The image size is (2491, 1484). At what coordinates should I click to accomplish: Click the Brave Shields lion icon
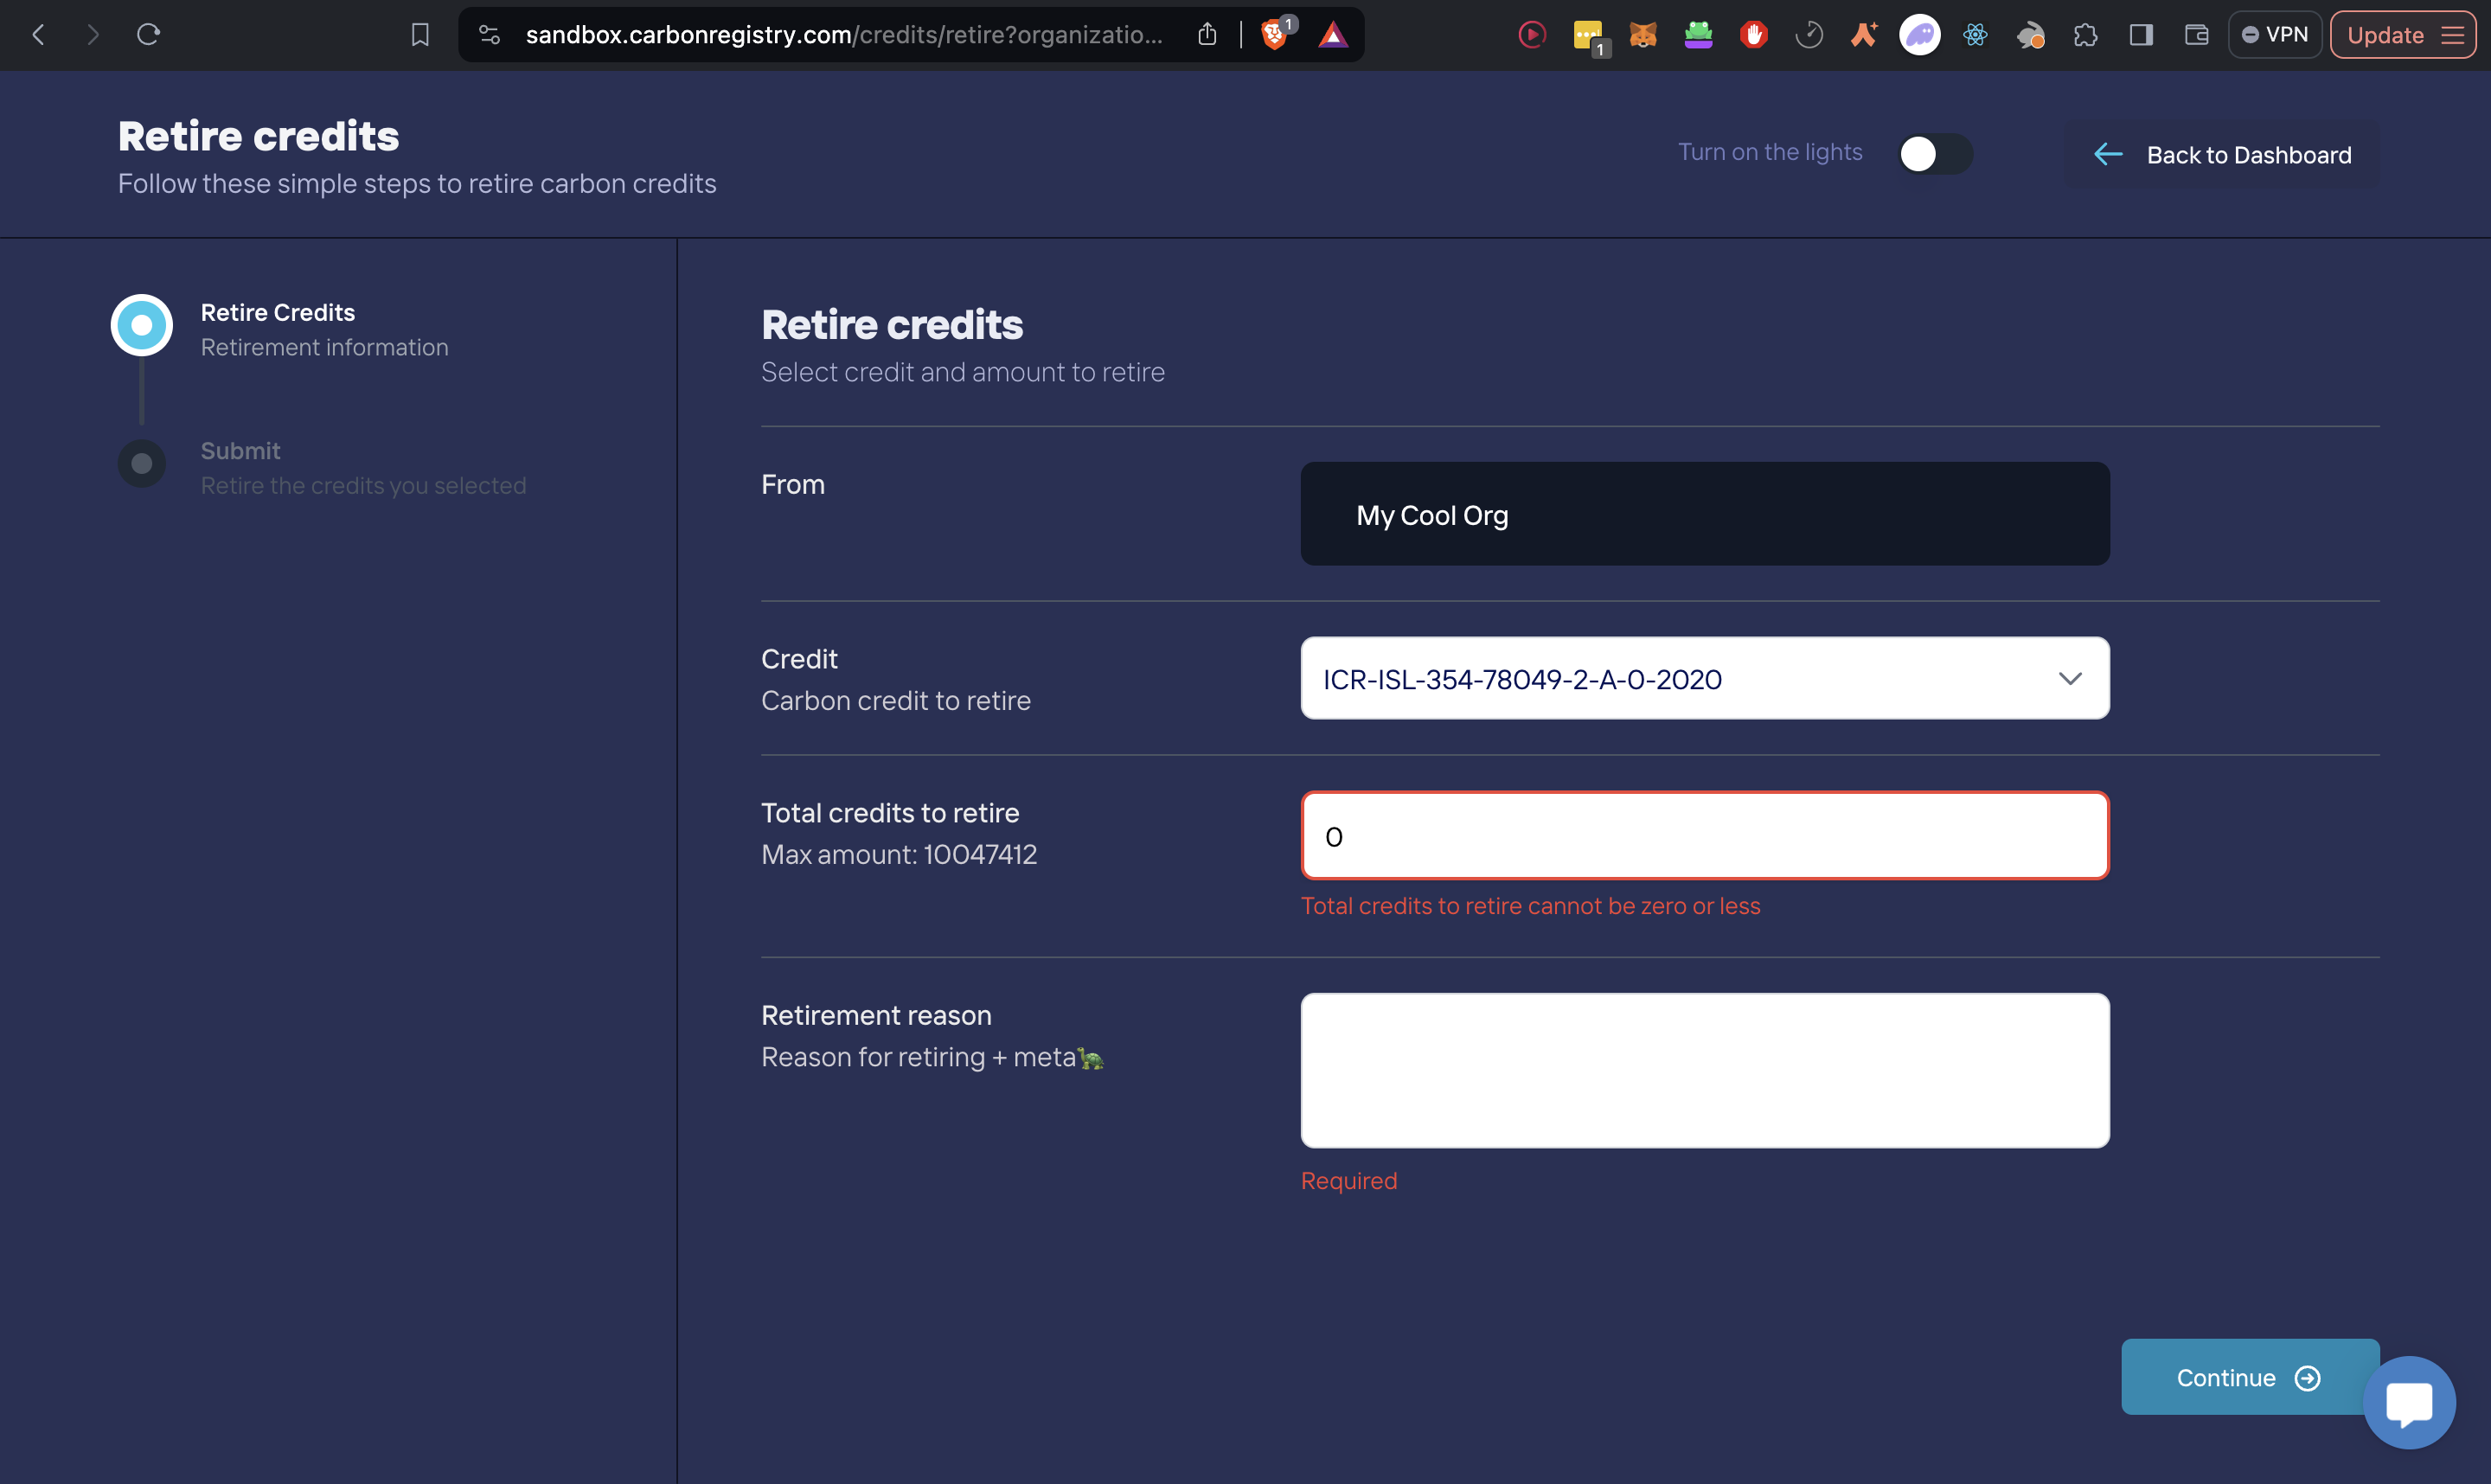click(x=1273, y=35)
